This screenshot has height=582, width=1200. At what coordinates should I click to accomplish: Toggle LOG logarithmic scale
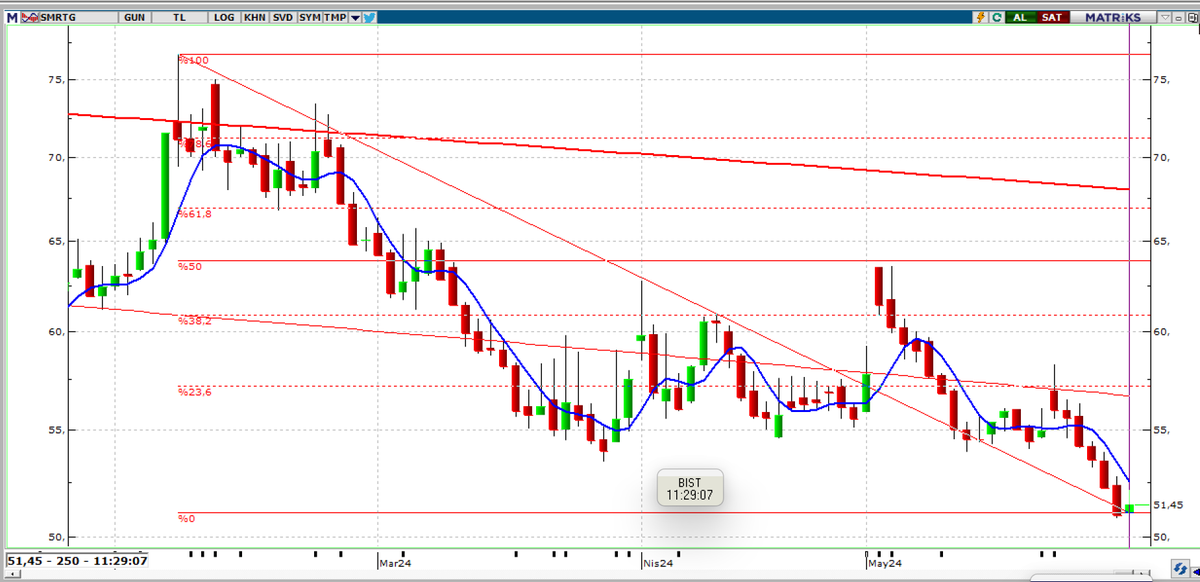(x=224, y=17)
